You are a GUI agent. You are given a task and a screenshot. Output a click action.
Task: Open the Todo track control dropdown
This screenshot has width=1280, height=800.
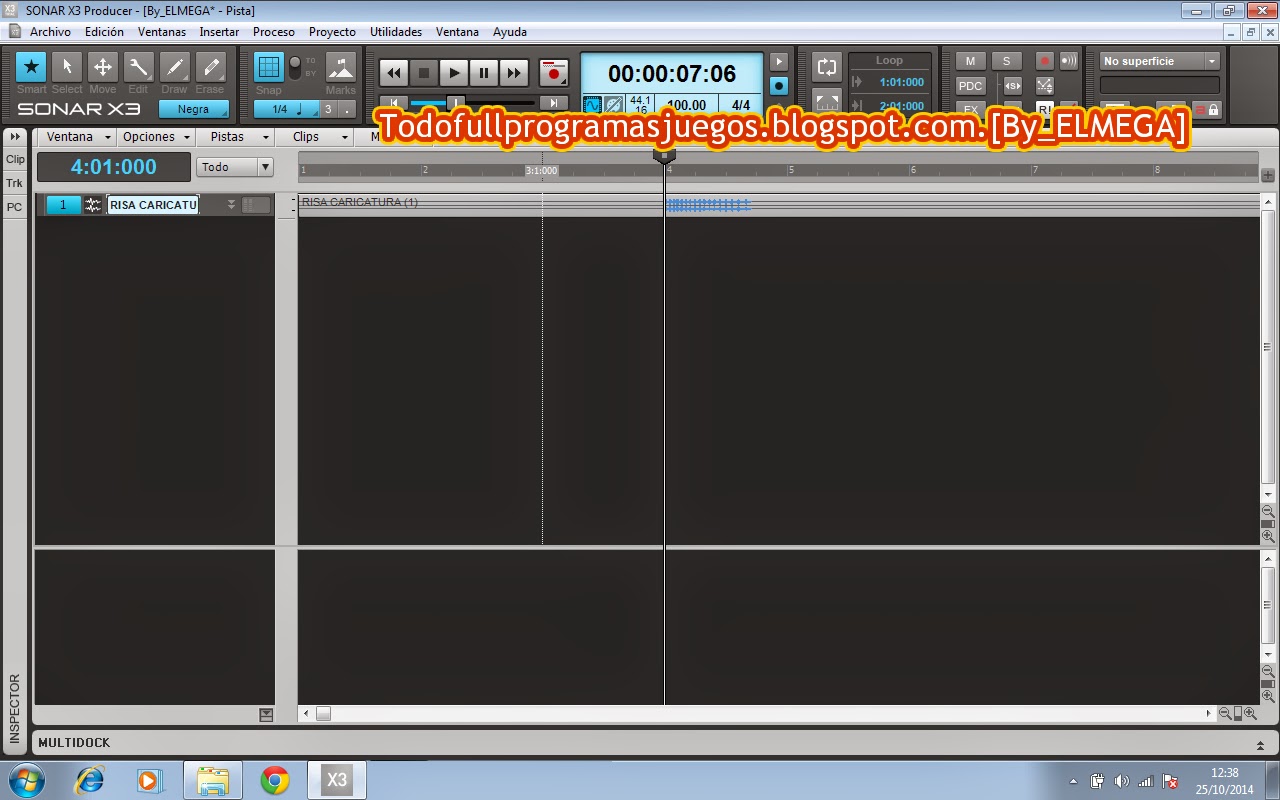tap(235, 167)
